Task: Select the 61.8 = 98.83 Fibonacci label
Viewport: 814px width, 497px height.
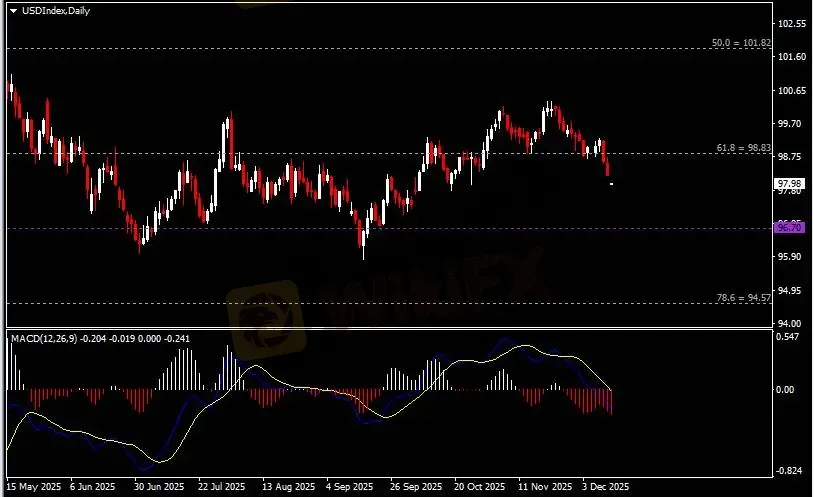Action: 743,148
